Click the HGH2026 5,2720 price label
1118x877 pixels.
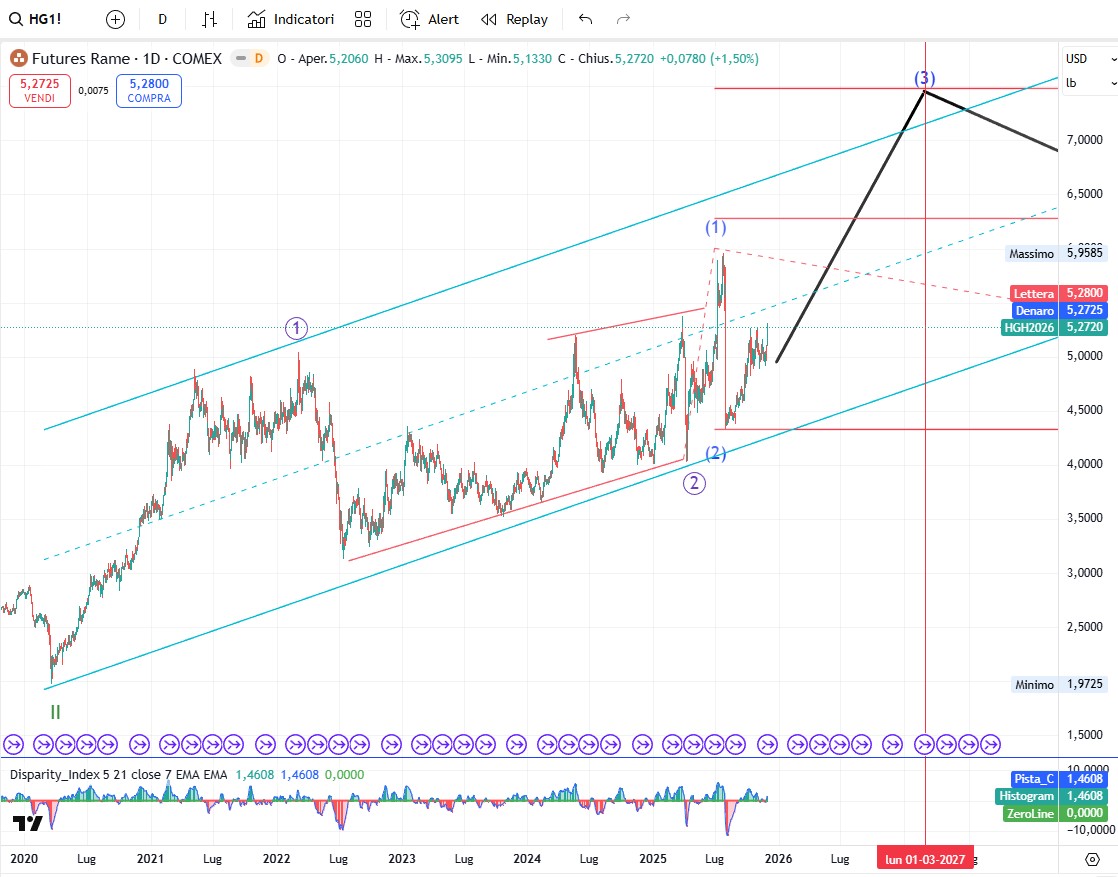point(1055,327)
